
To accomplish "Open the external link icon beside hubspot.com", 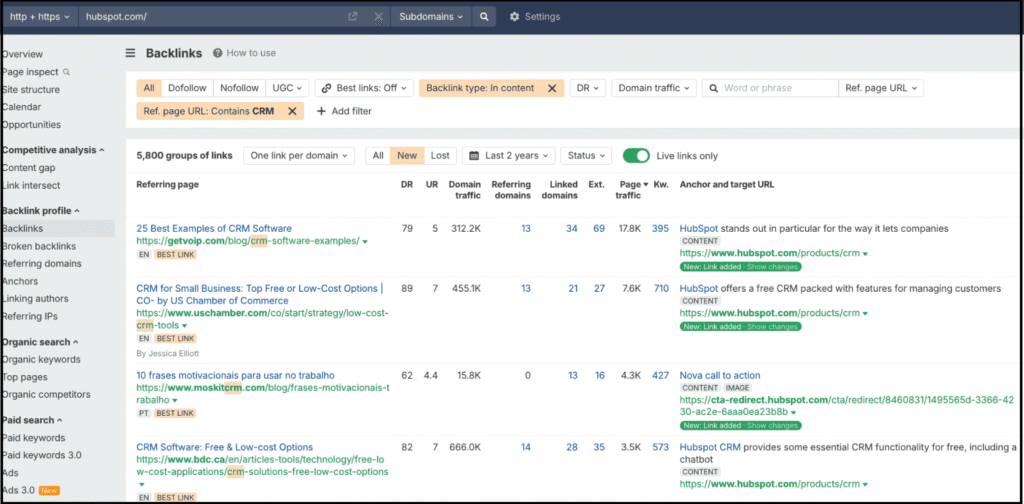I will coord(353,17).
